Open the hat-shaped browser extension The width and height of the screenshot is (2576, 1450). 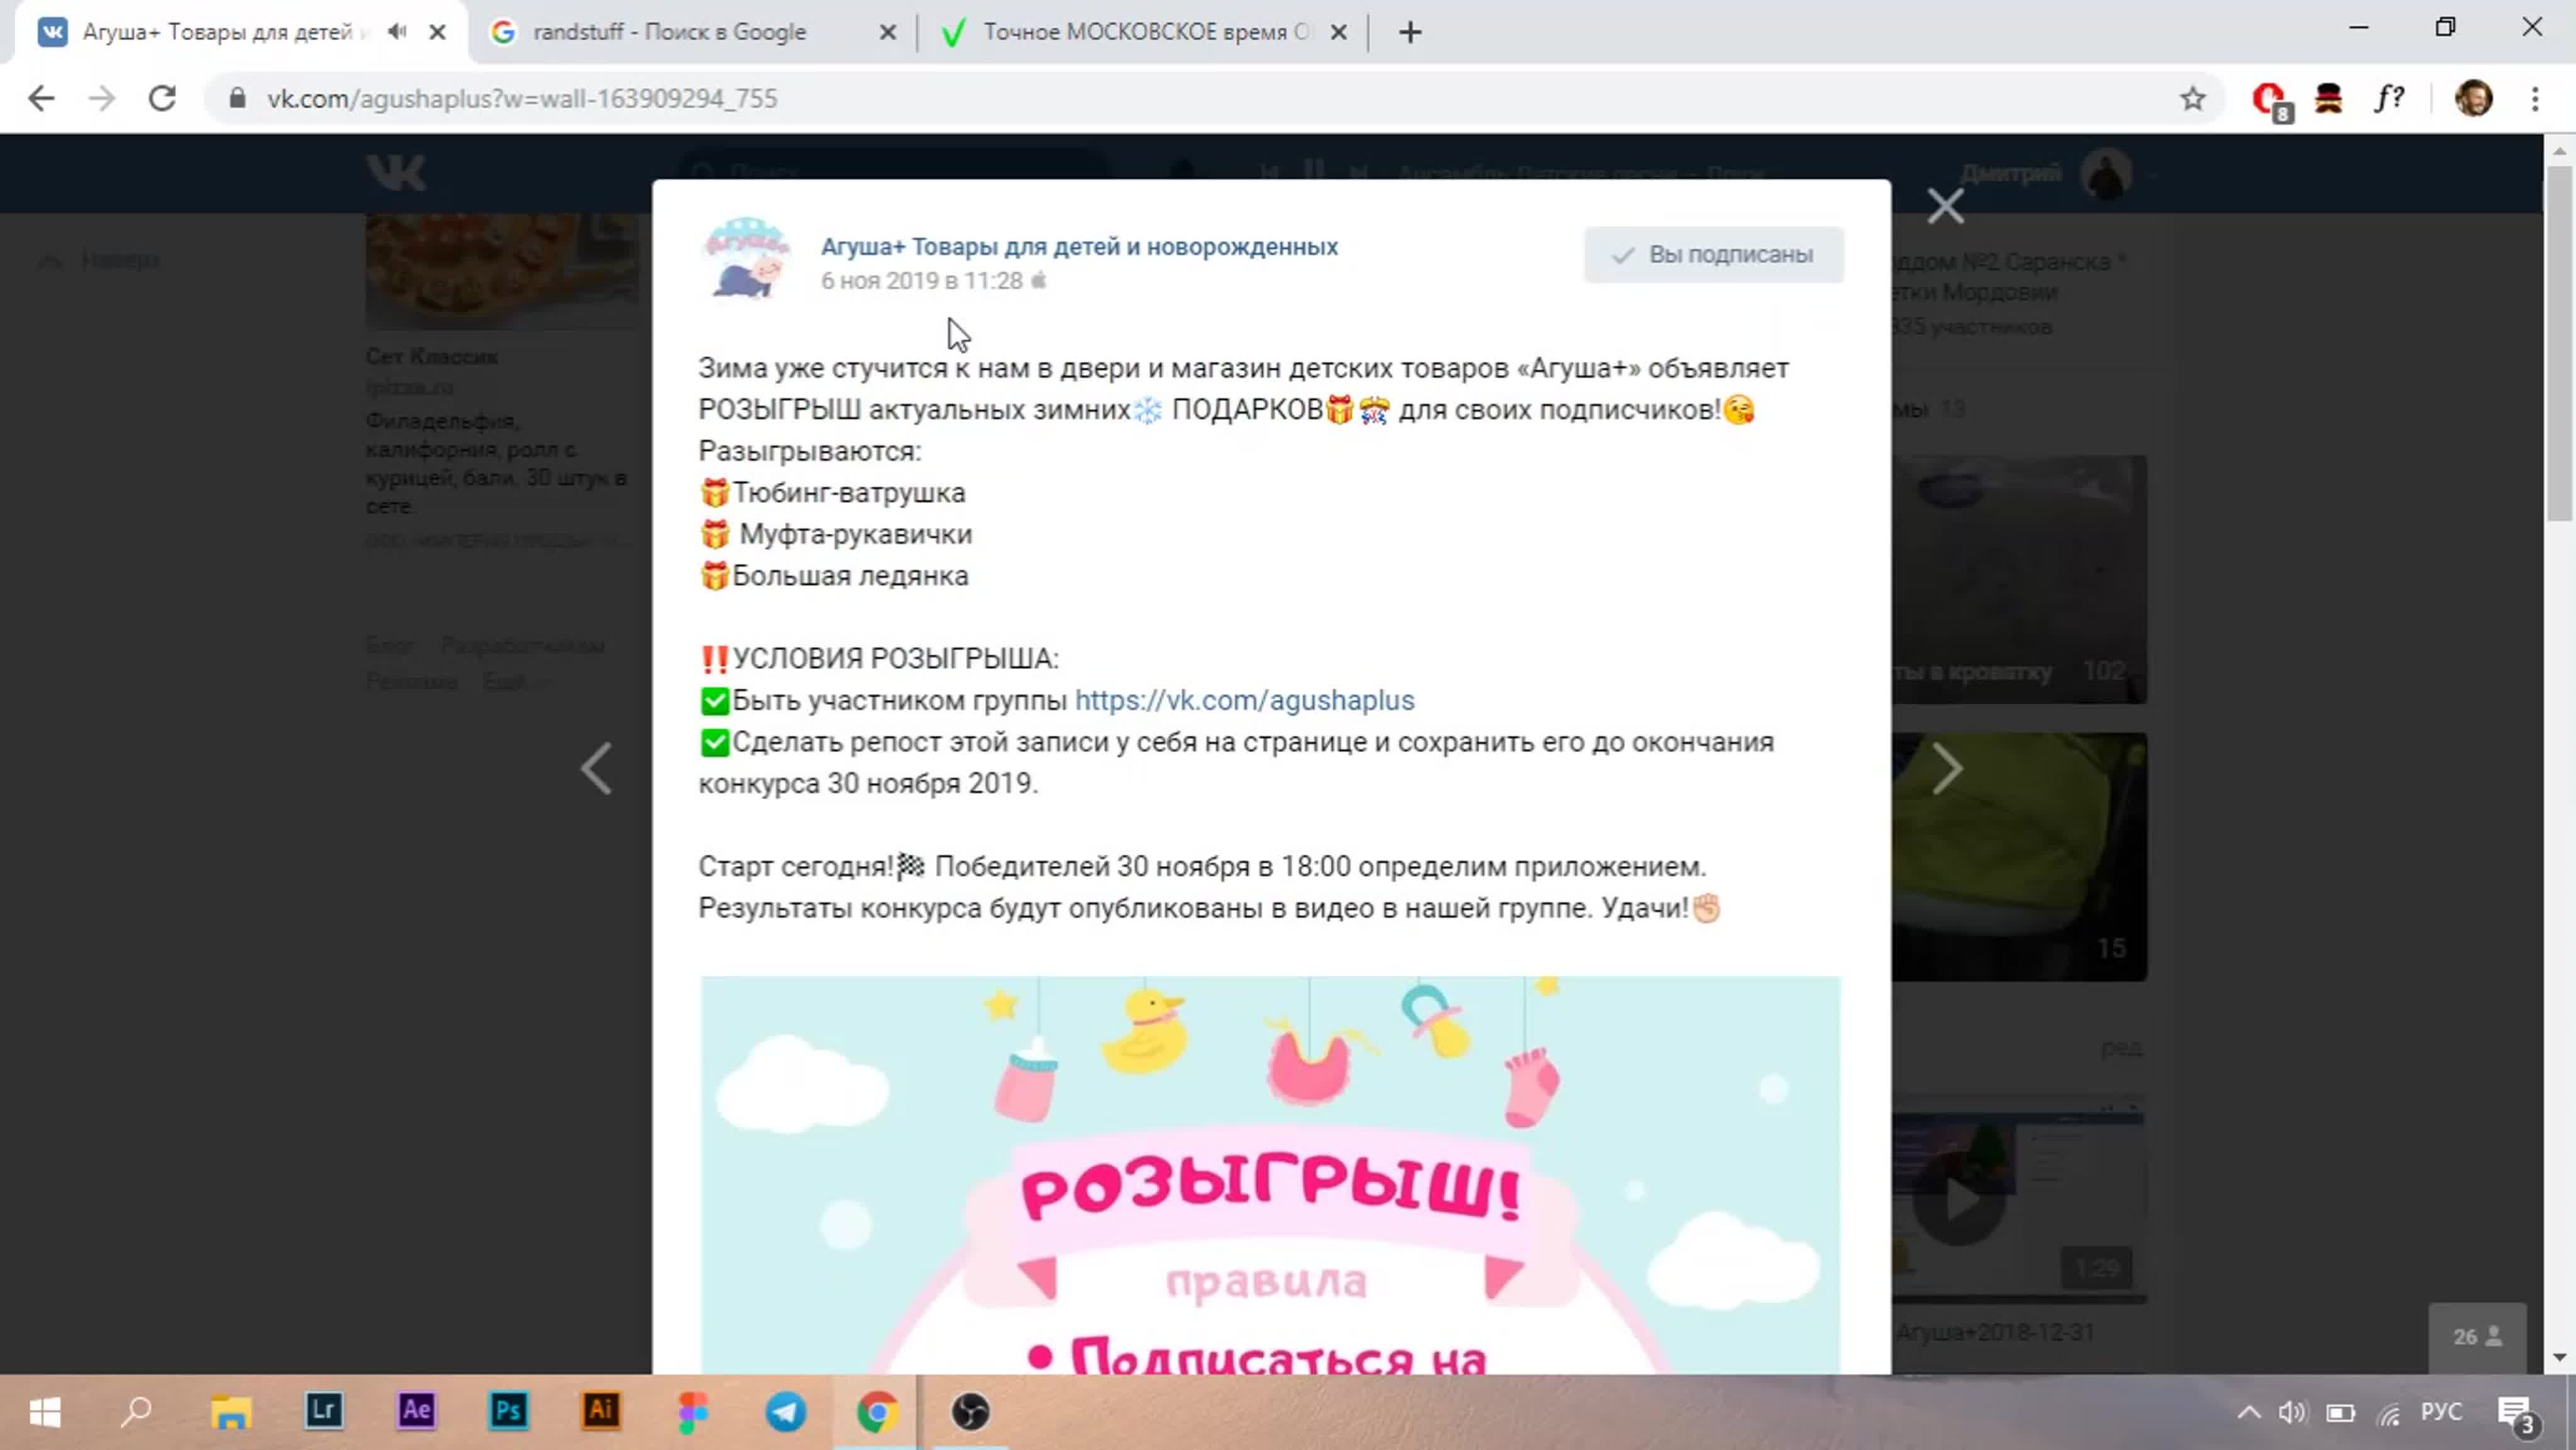pyautogui.click(x=2328, y=98)
